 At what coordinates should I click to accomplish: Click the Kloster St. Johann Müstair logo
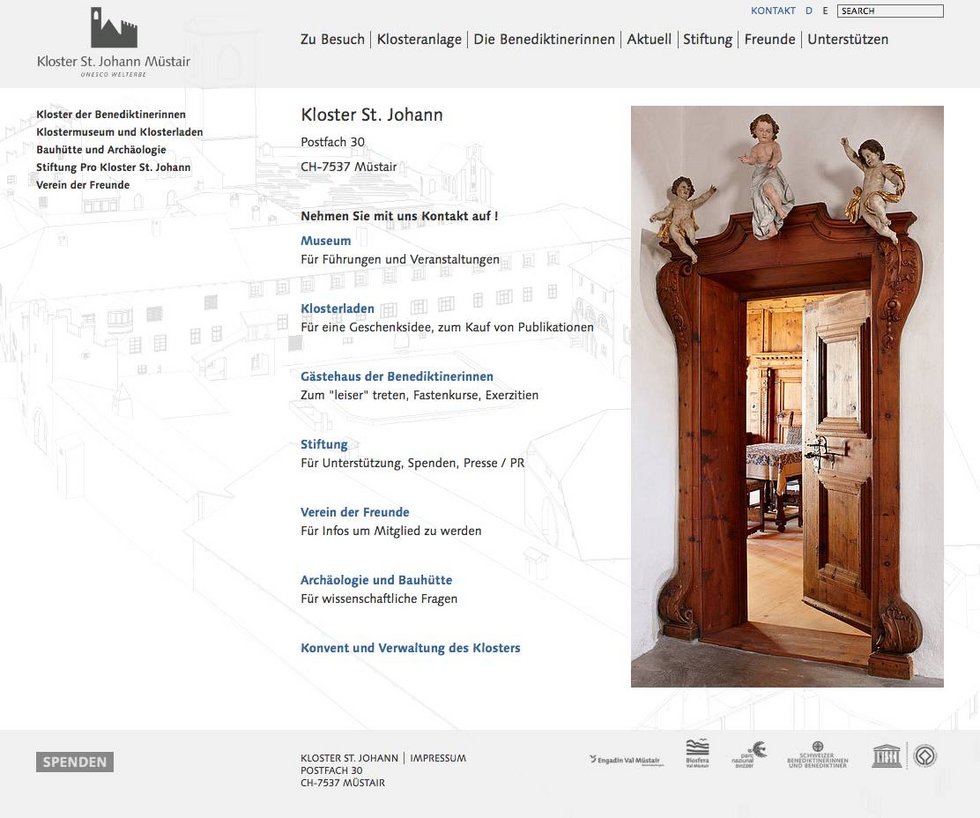click(x=113, y=42)
